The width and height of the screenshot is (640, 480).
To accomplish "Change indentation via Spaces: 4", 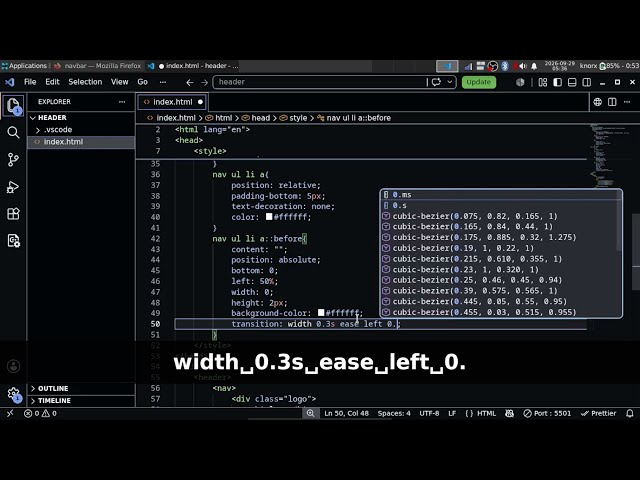I will coord(394,413).
